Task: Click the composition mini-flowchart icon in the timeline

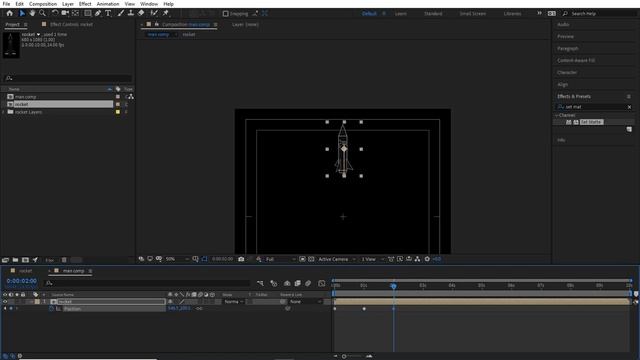Action: coord(260,283)
